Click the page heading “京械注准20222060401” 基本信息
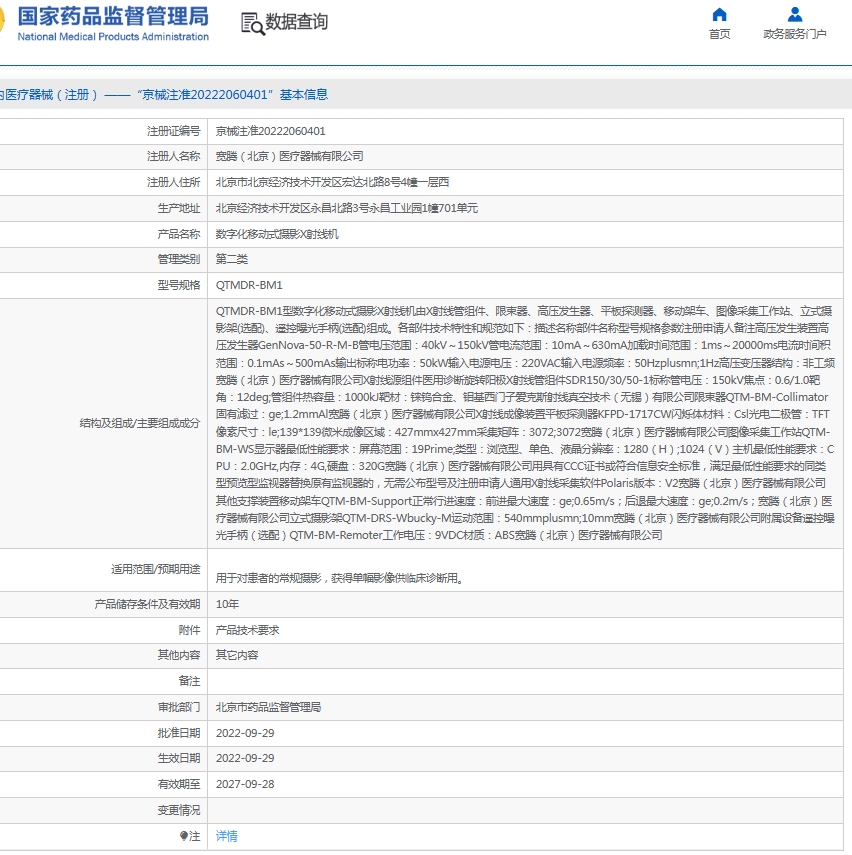The width and height of the screenshot is (852, 855). tap(232, 94)
